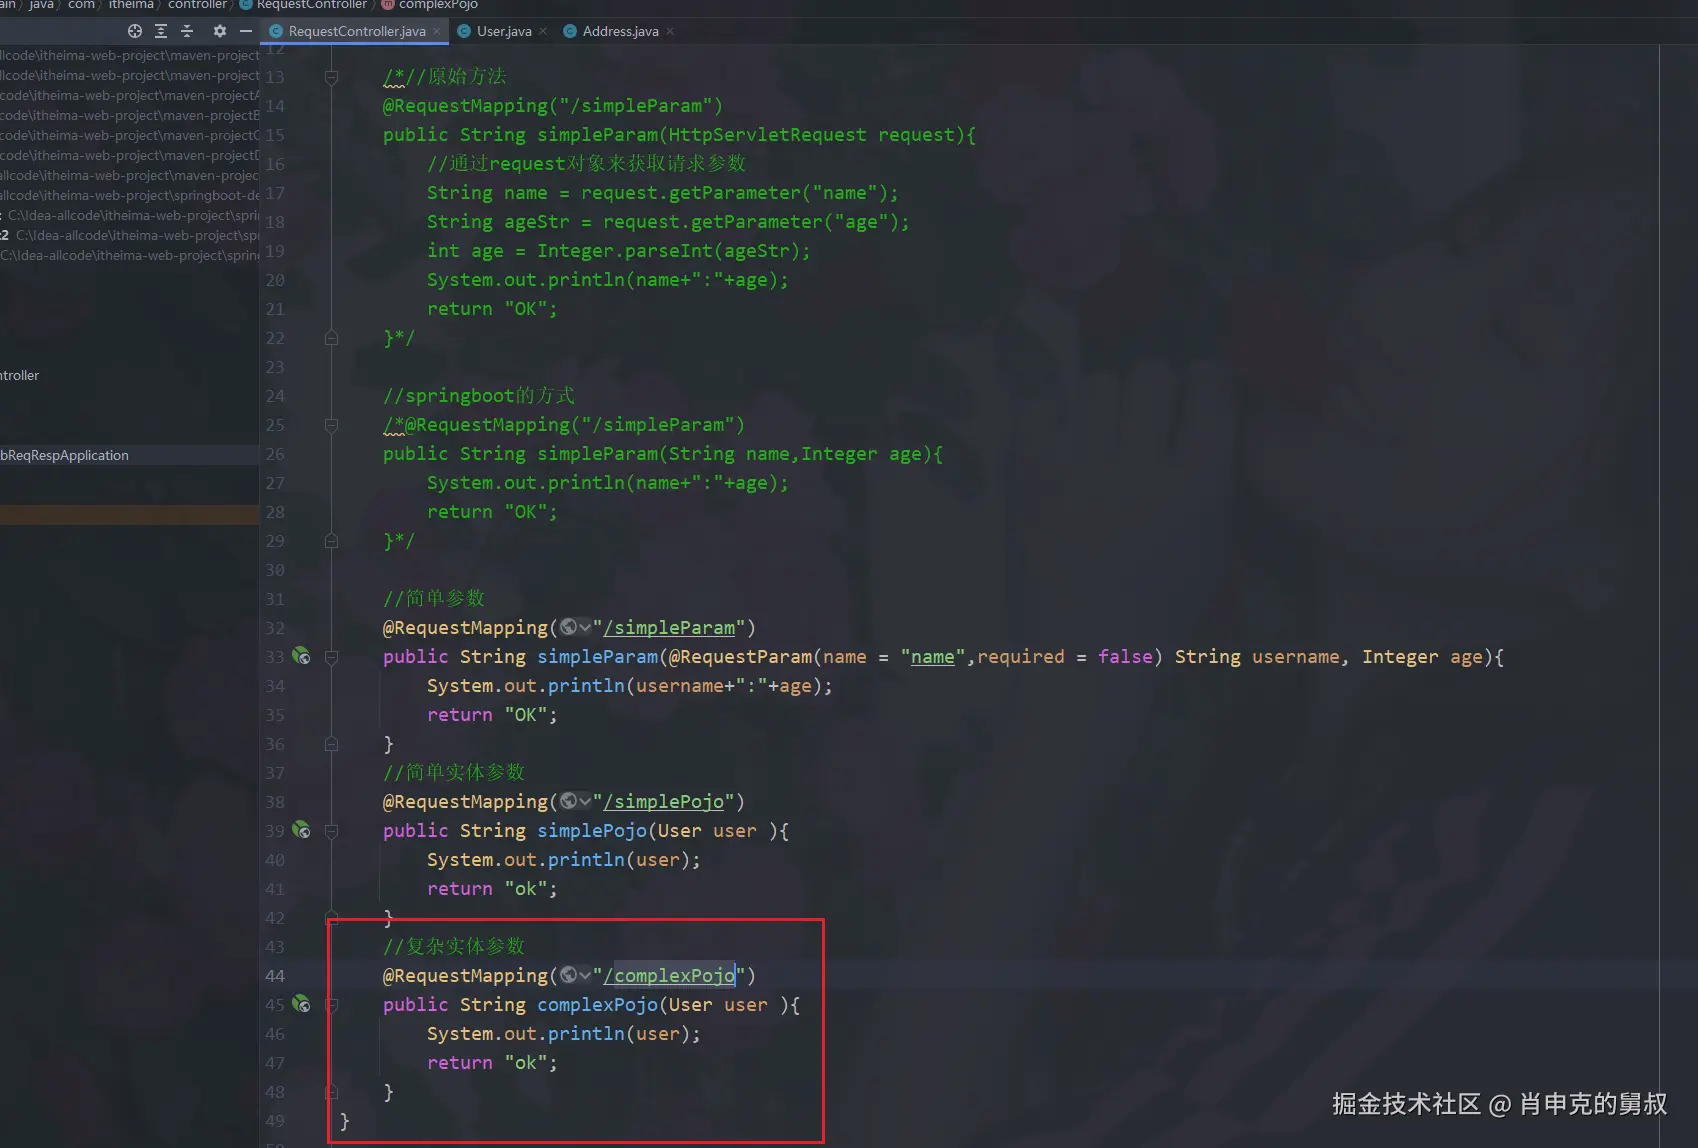Viewport: 1698px width, 1148px height.
Task: Click the 'Integer age' parameter on line 33
Action: (x=1423, y=657)
